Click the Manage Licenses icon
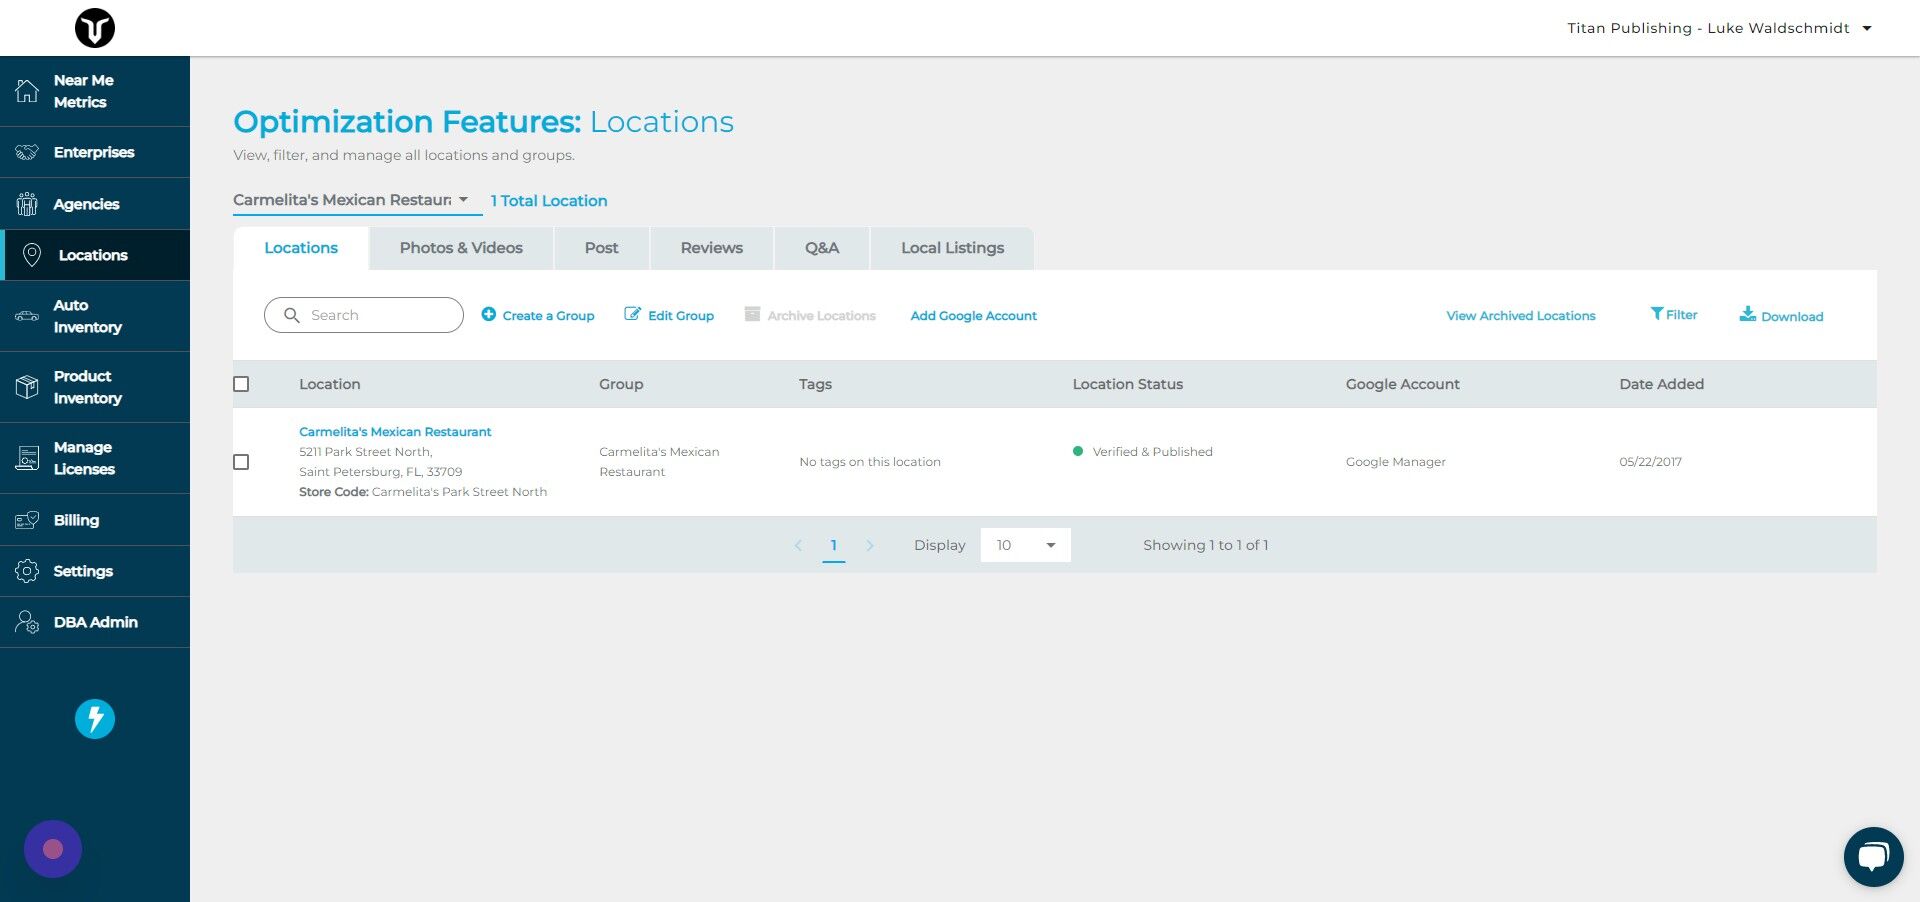This screenshot has width=1920, height=902. 27,458
